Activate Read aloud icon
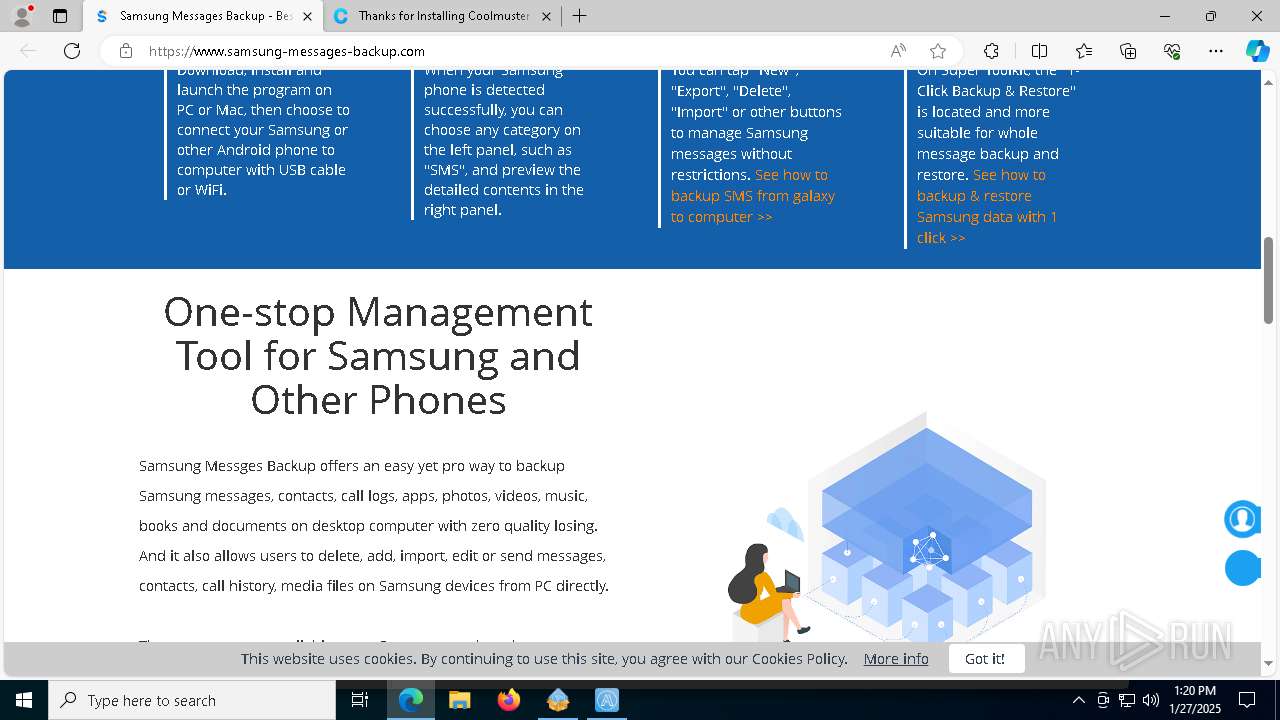Screen dimensions: 1280x720 click(898, 51)
